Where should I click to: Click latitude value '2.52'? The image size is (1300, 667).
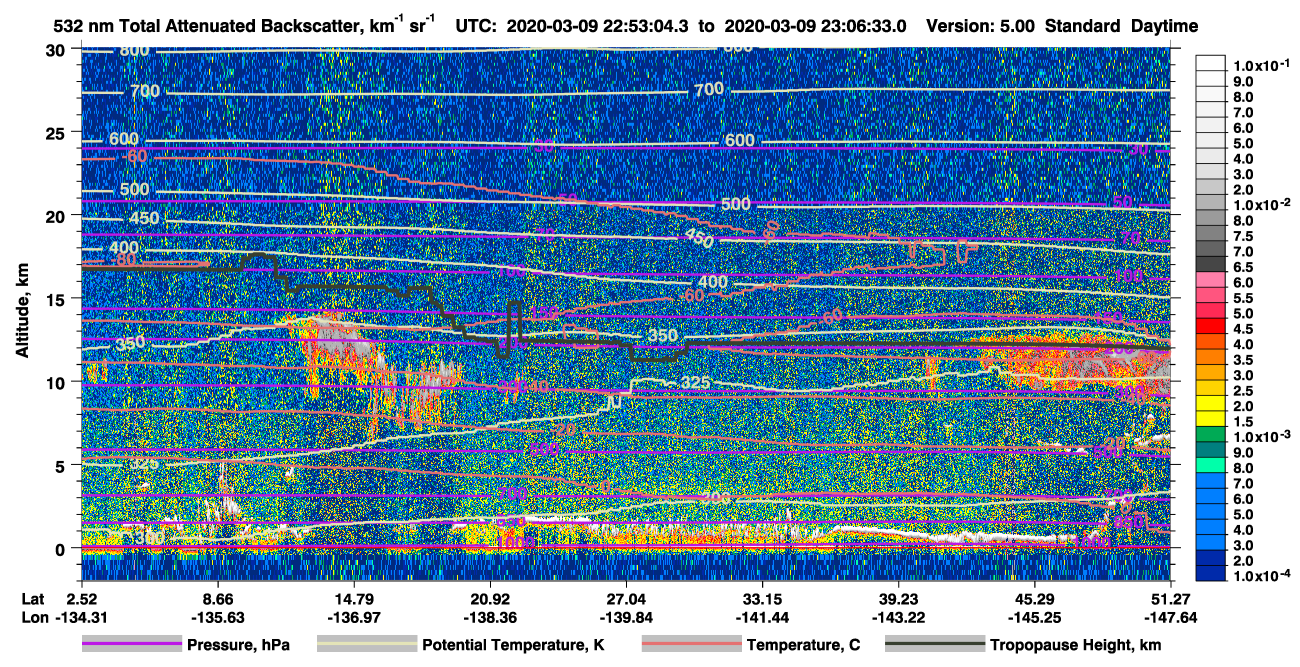pos(81,598)
